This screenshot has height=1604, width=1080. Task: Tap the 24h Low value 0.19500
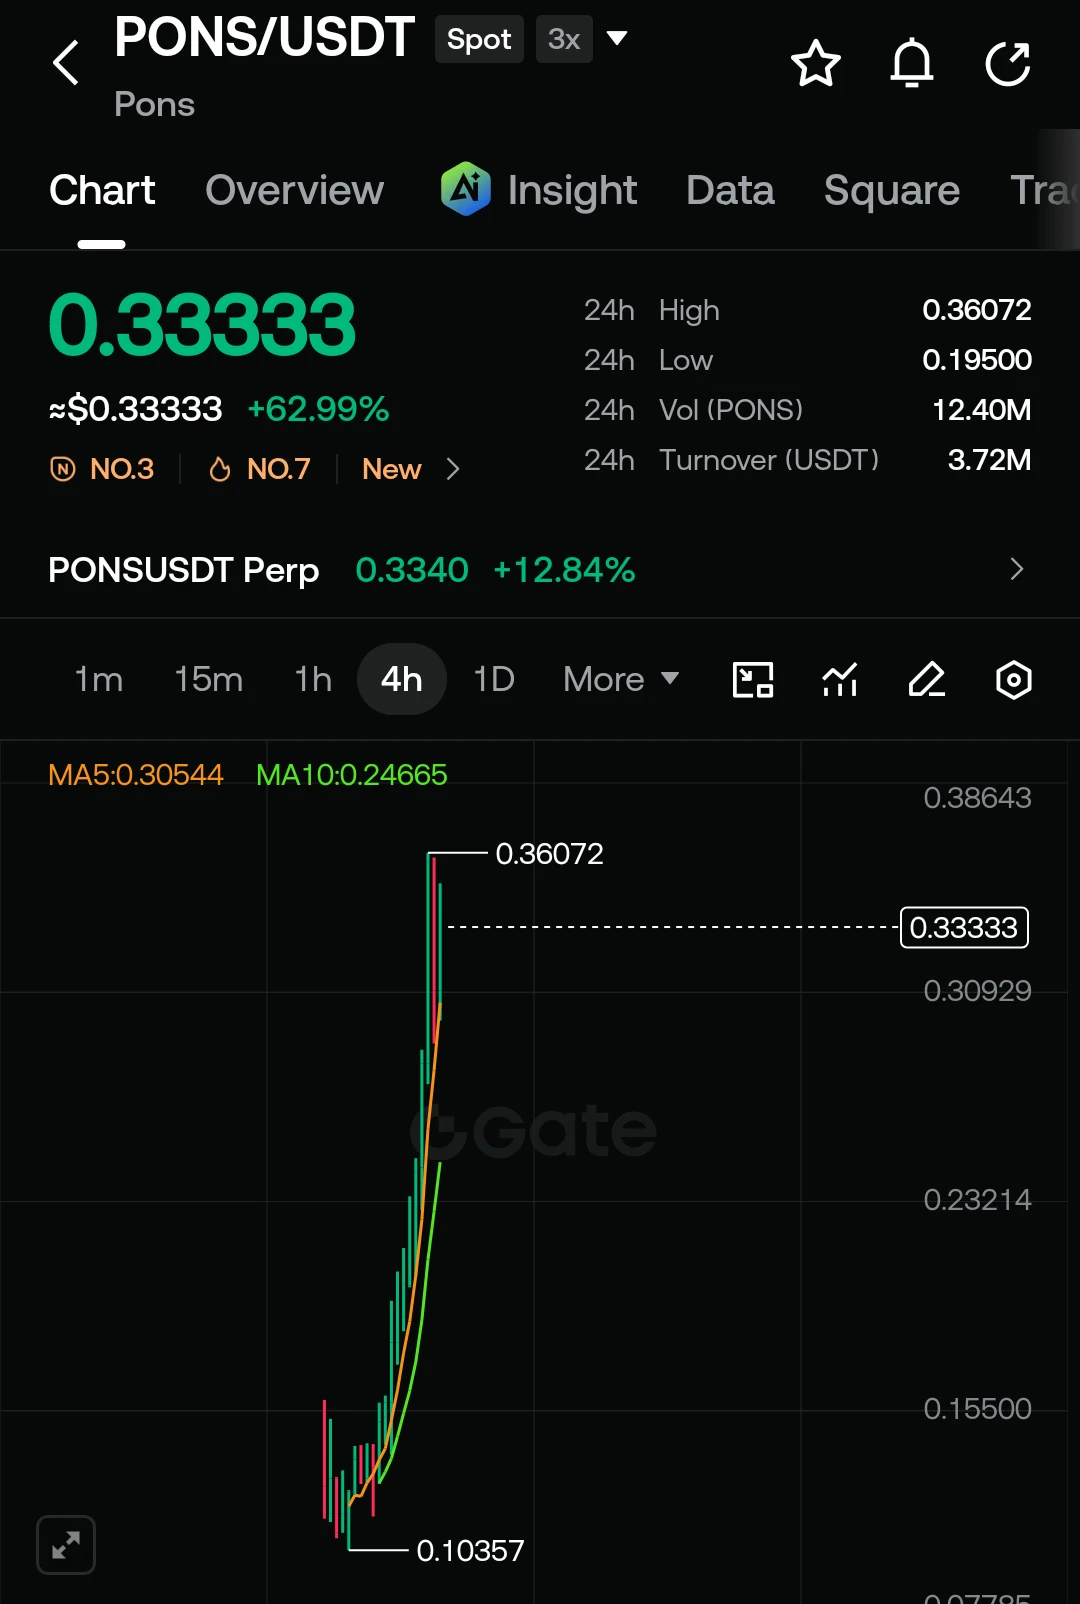coord(977,360)
